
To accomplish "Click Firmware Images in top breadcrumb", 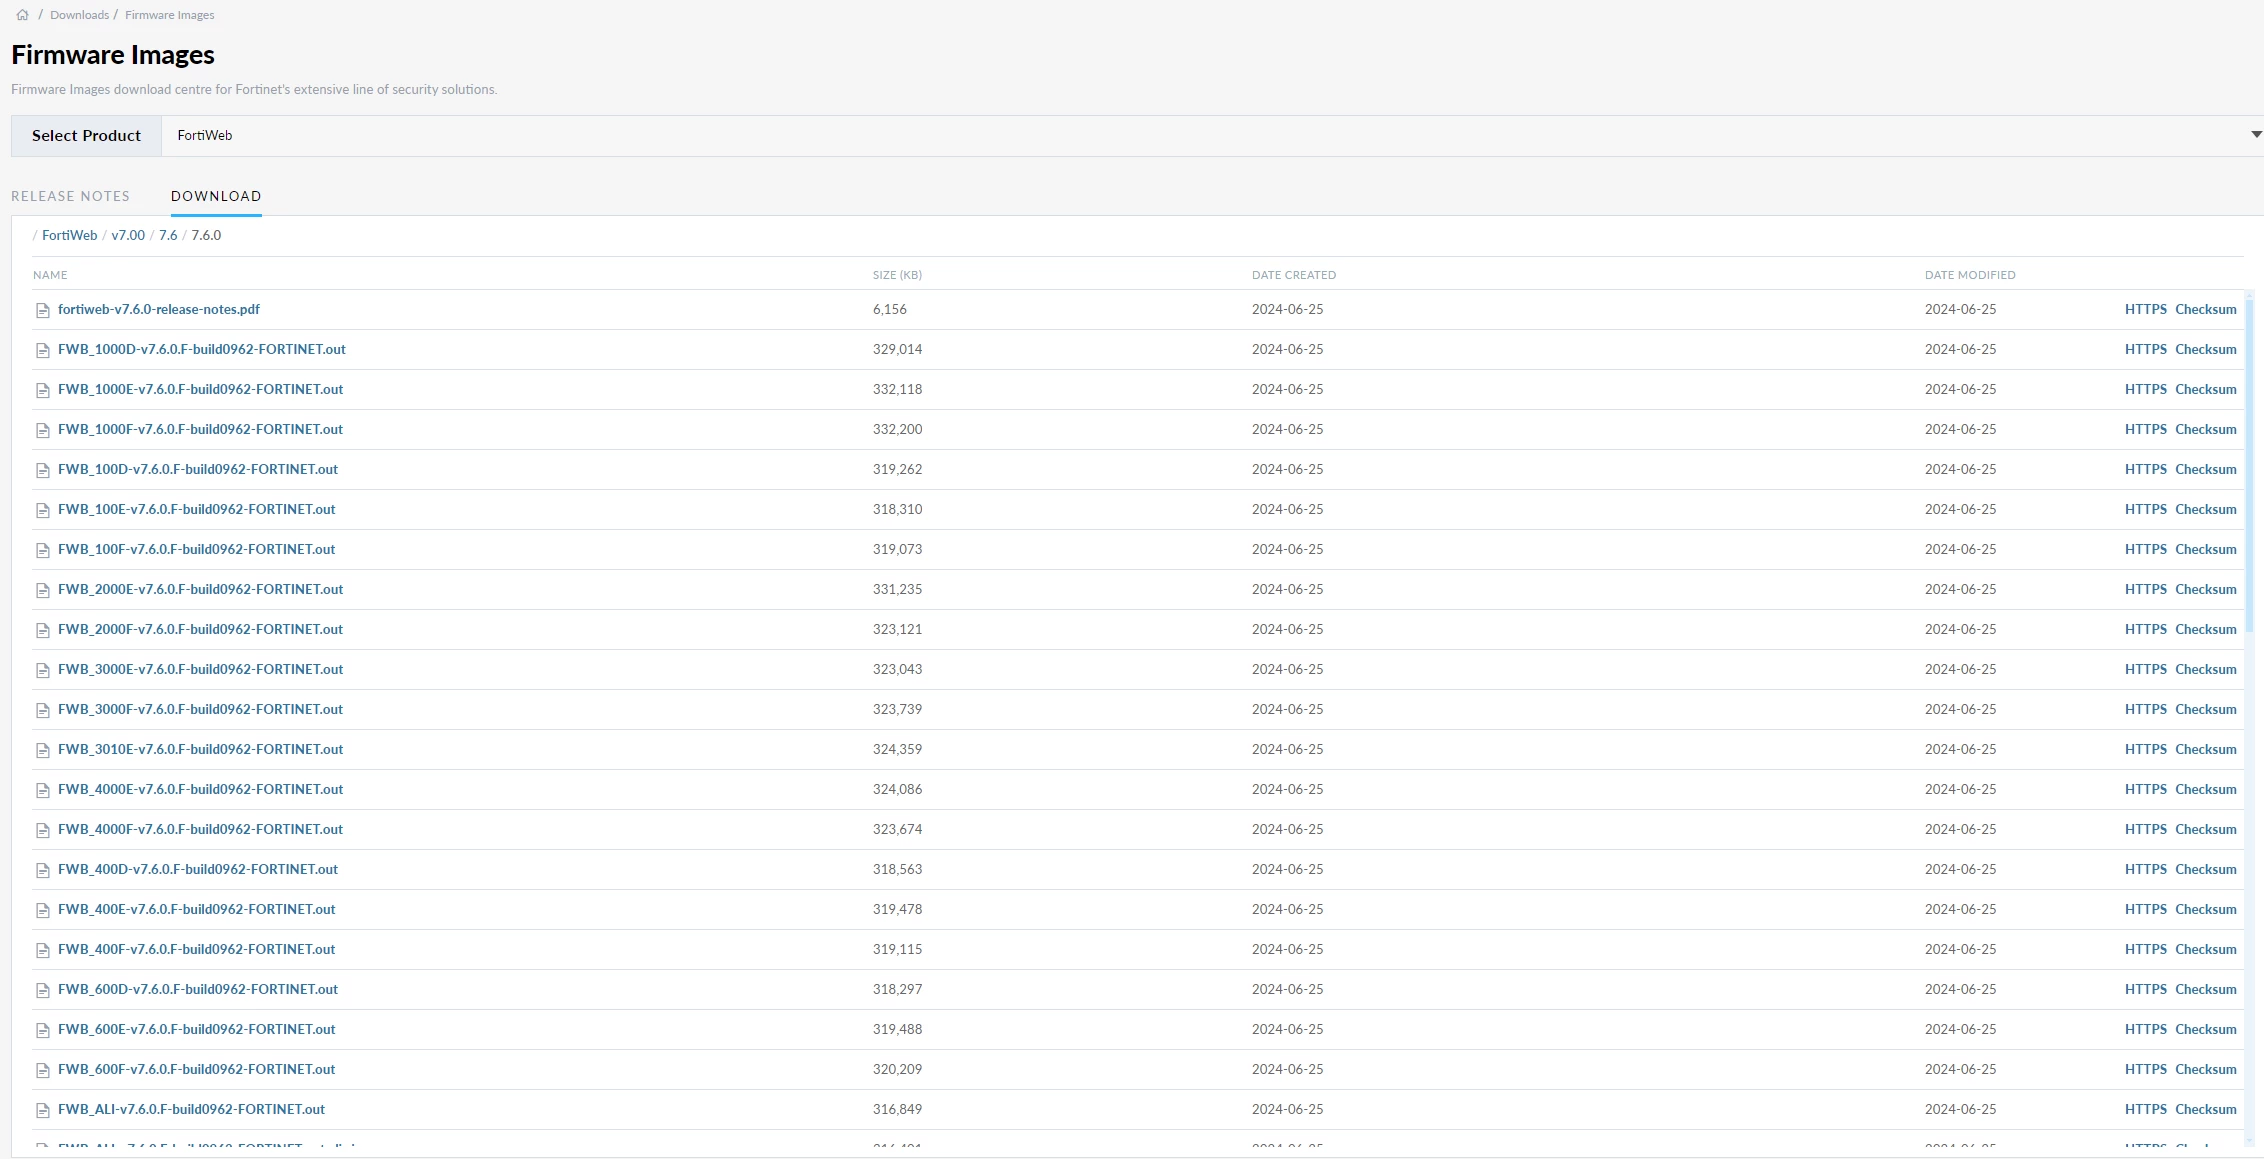I will coord(170,15).
